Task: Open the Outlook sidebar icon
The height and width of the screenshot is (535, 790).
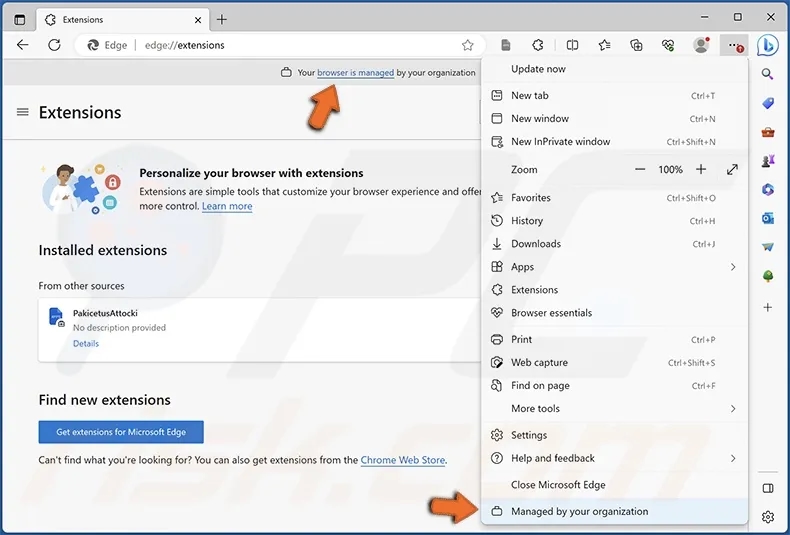Action: (x=768, y=218)
